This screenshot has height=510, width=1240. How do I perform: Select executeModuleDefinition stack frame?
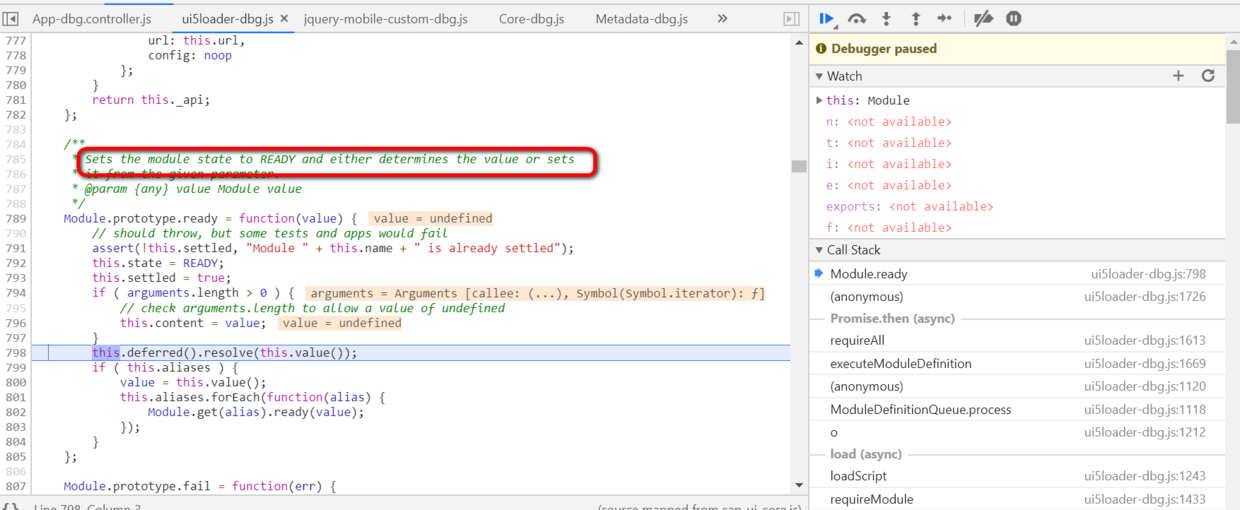tap(1017, 364)
